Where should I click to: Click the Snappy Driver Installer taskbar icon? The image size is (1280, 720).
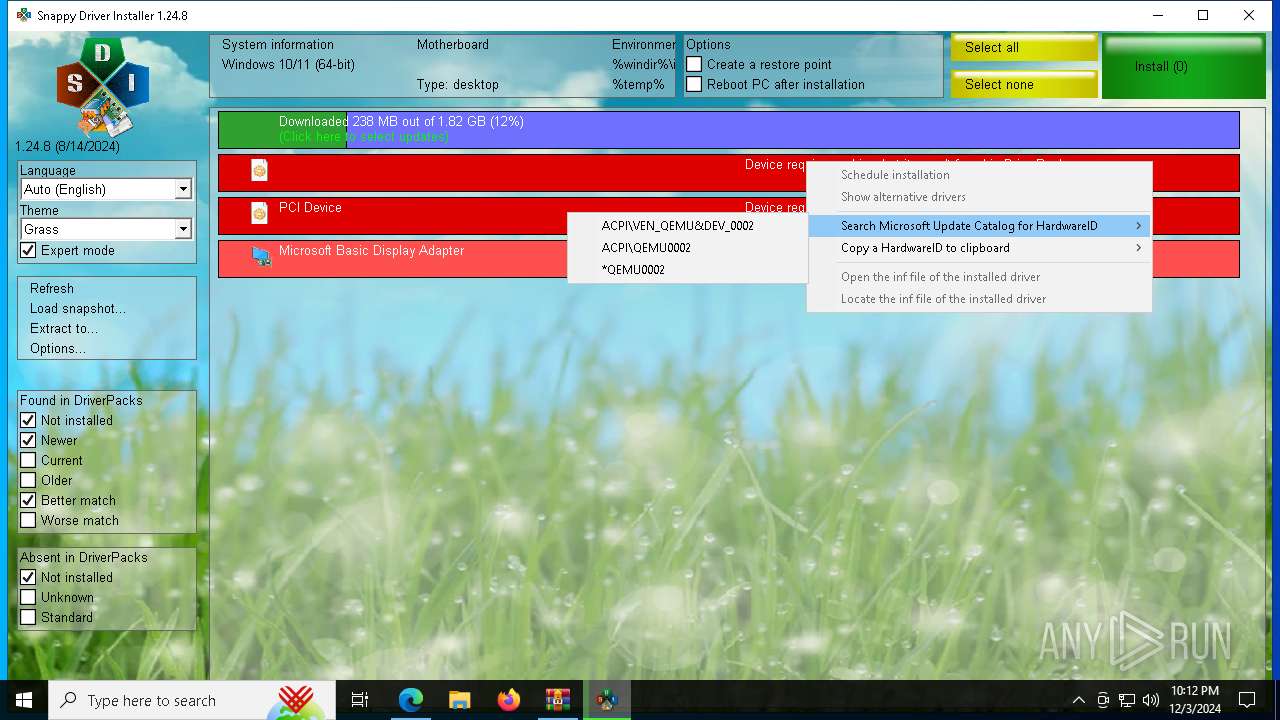[x=606, y=700]
